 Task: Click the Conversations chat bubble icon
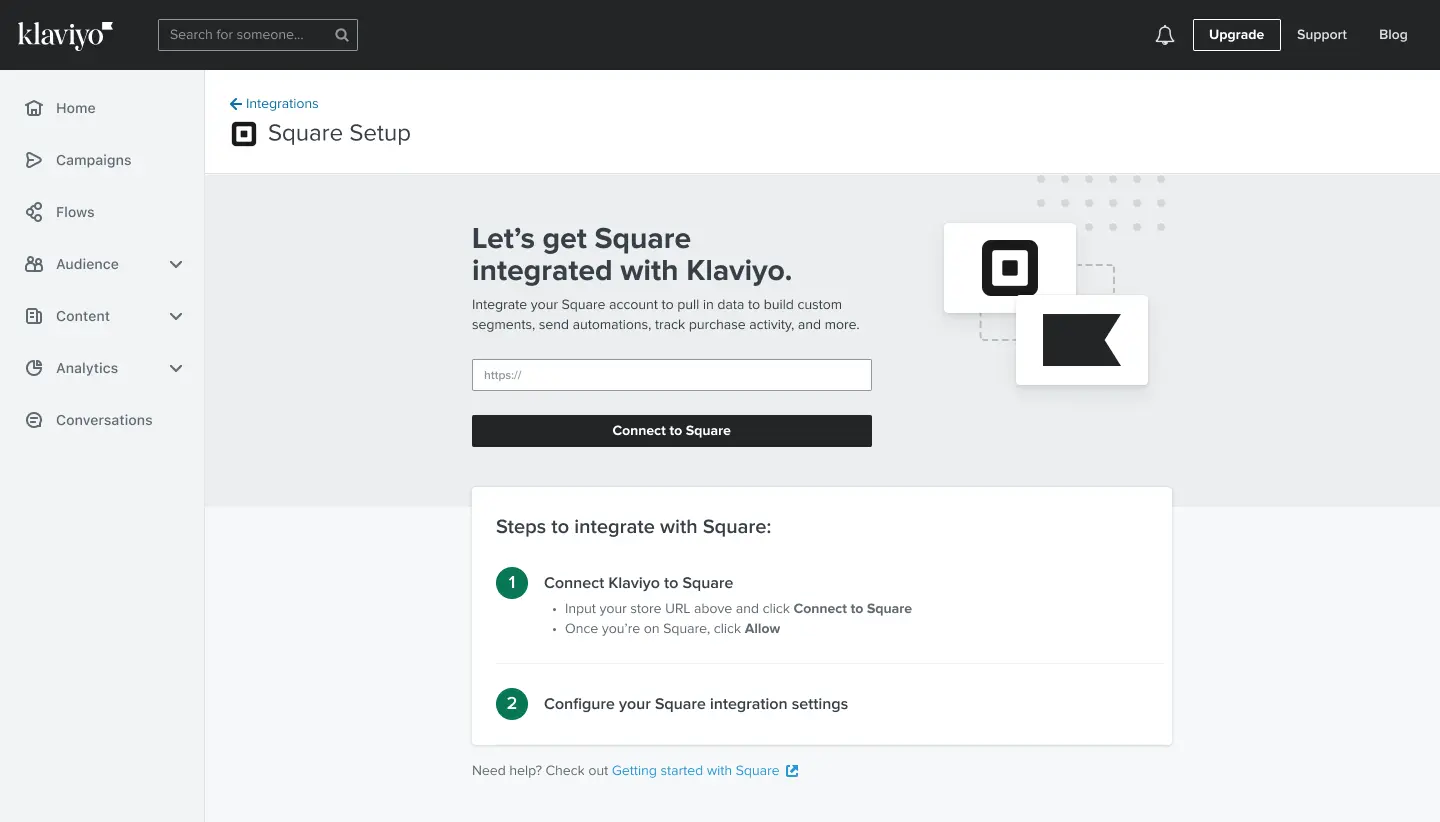(x=34, y=420)
